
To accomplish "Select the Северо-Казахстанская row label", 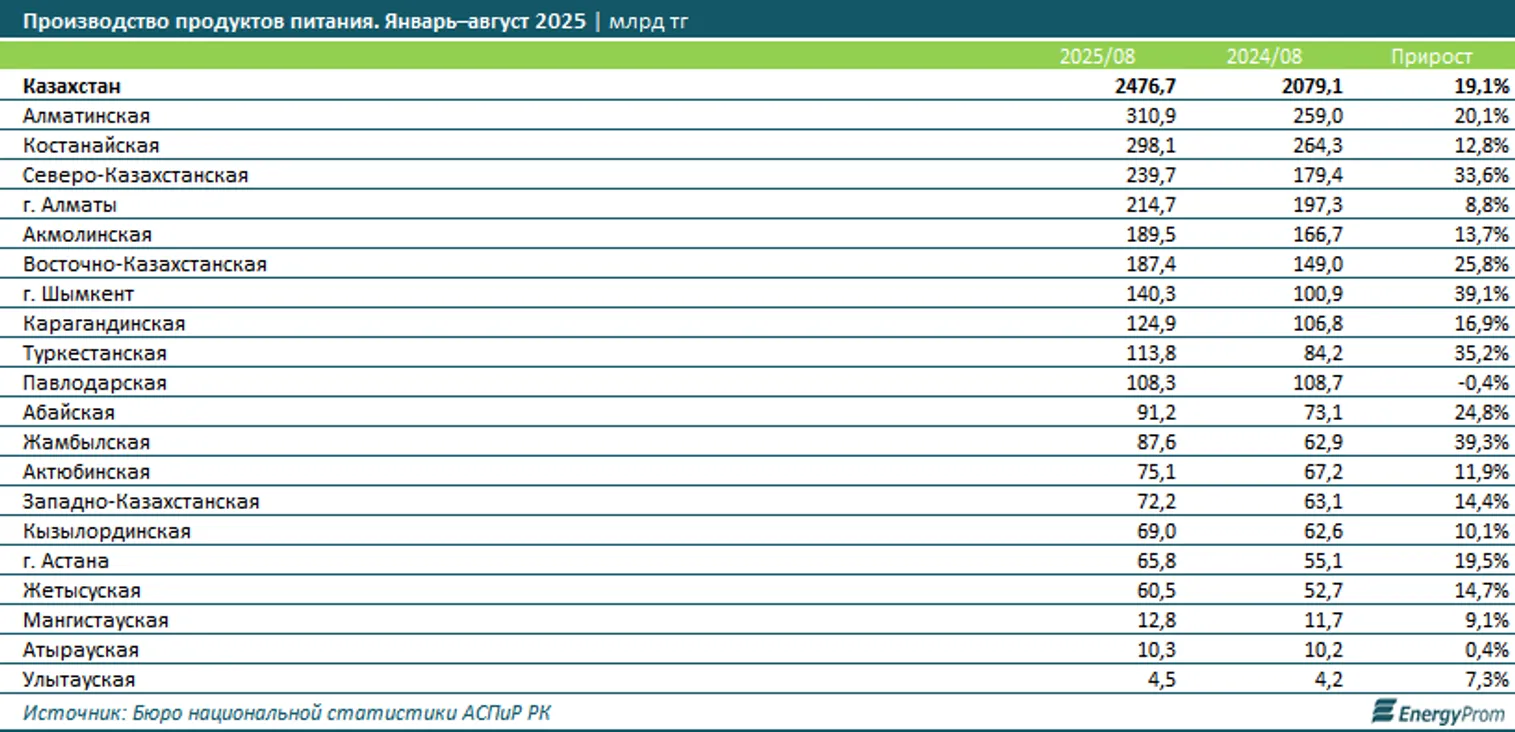I will coord(135,176).
